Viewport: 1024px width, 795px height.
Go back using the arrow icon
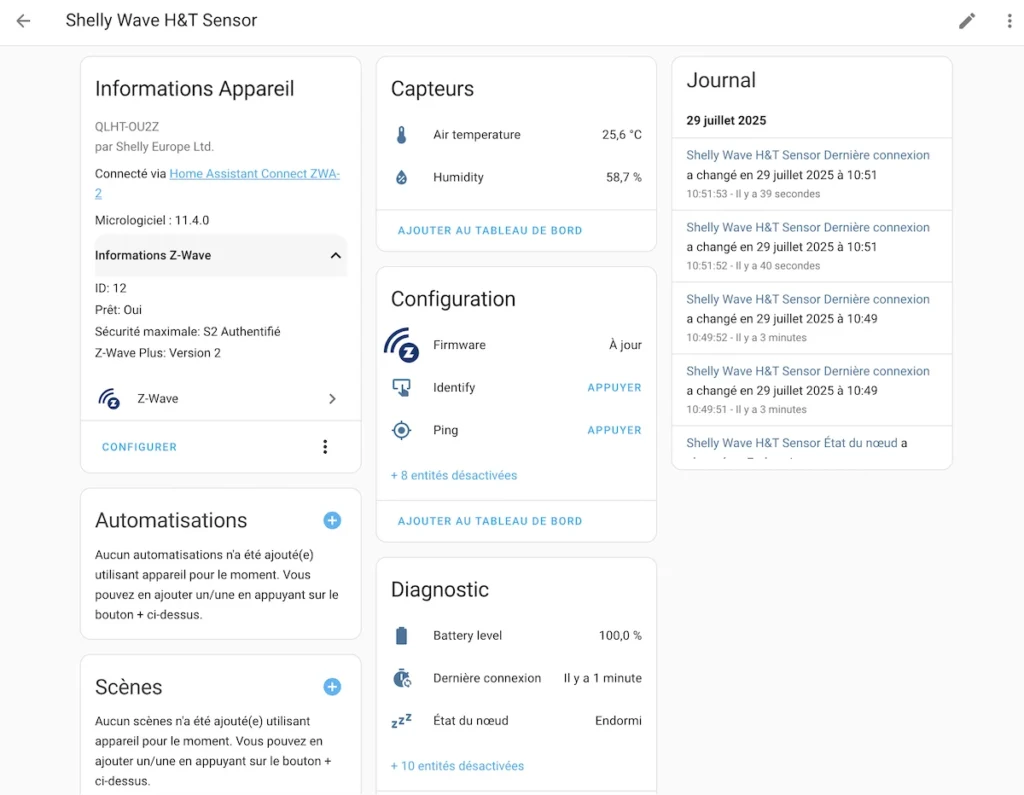tap(24, 21)
